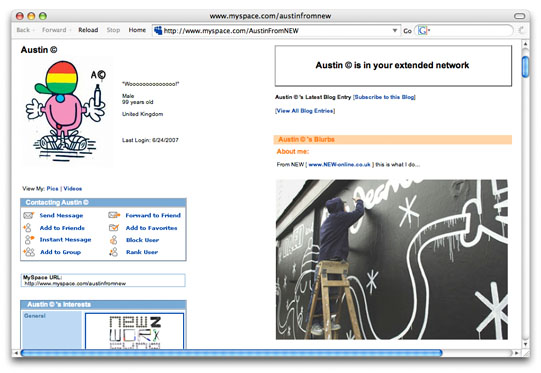Click the Austin ©'s Interests header
The width and height of the screenshot is (541, 373).
(x=103, y=304)
